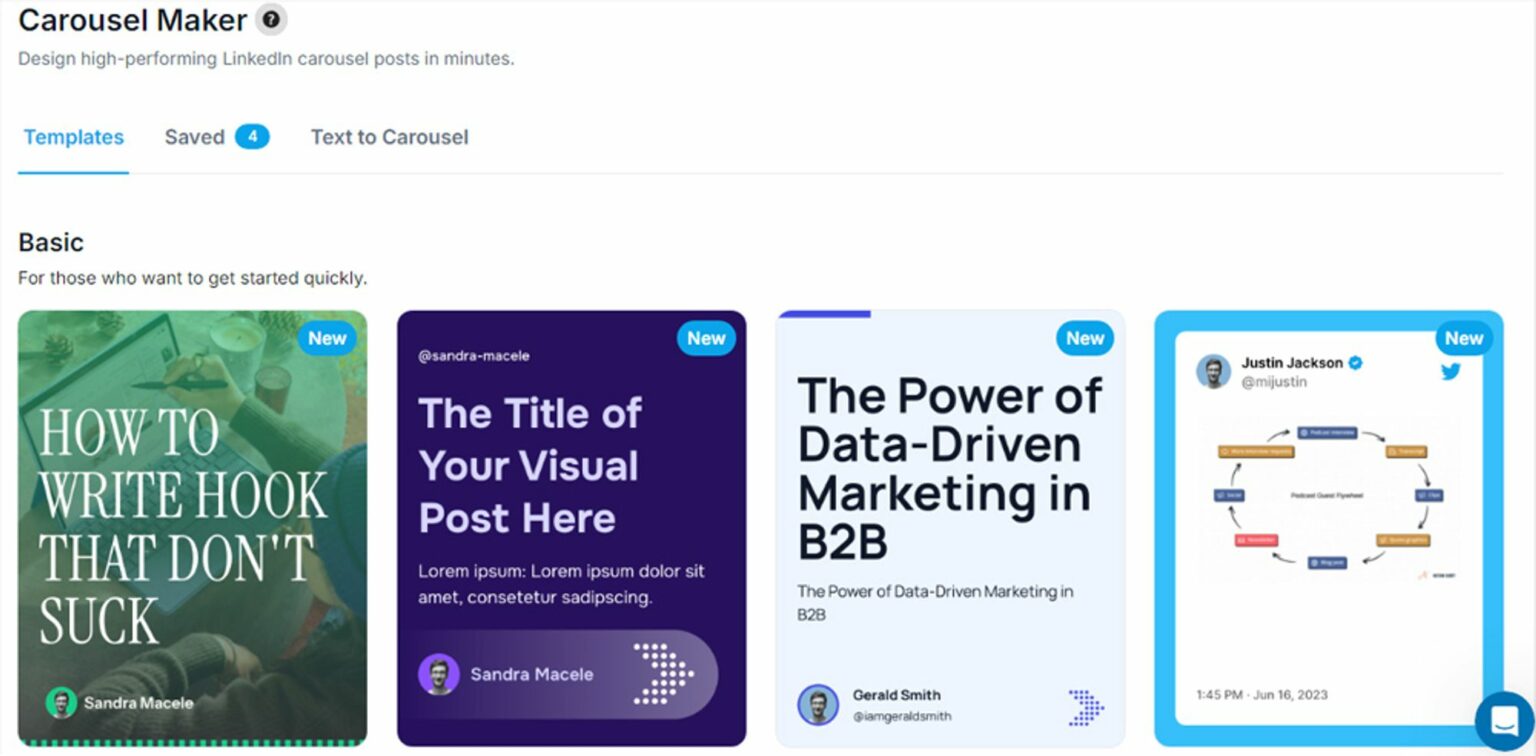
Task: Open the Text to Carousel tab
Action: (x=389, y=137)
